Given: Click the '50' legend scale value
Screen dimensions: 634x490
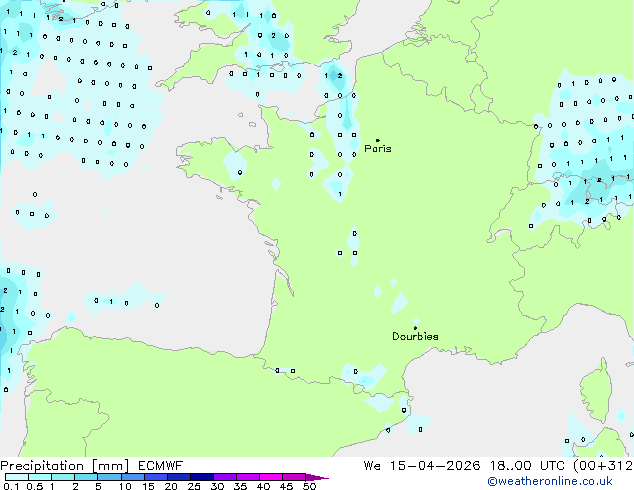Looking at the screenshot, I should coord(309,486).
